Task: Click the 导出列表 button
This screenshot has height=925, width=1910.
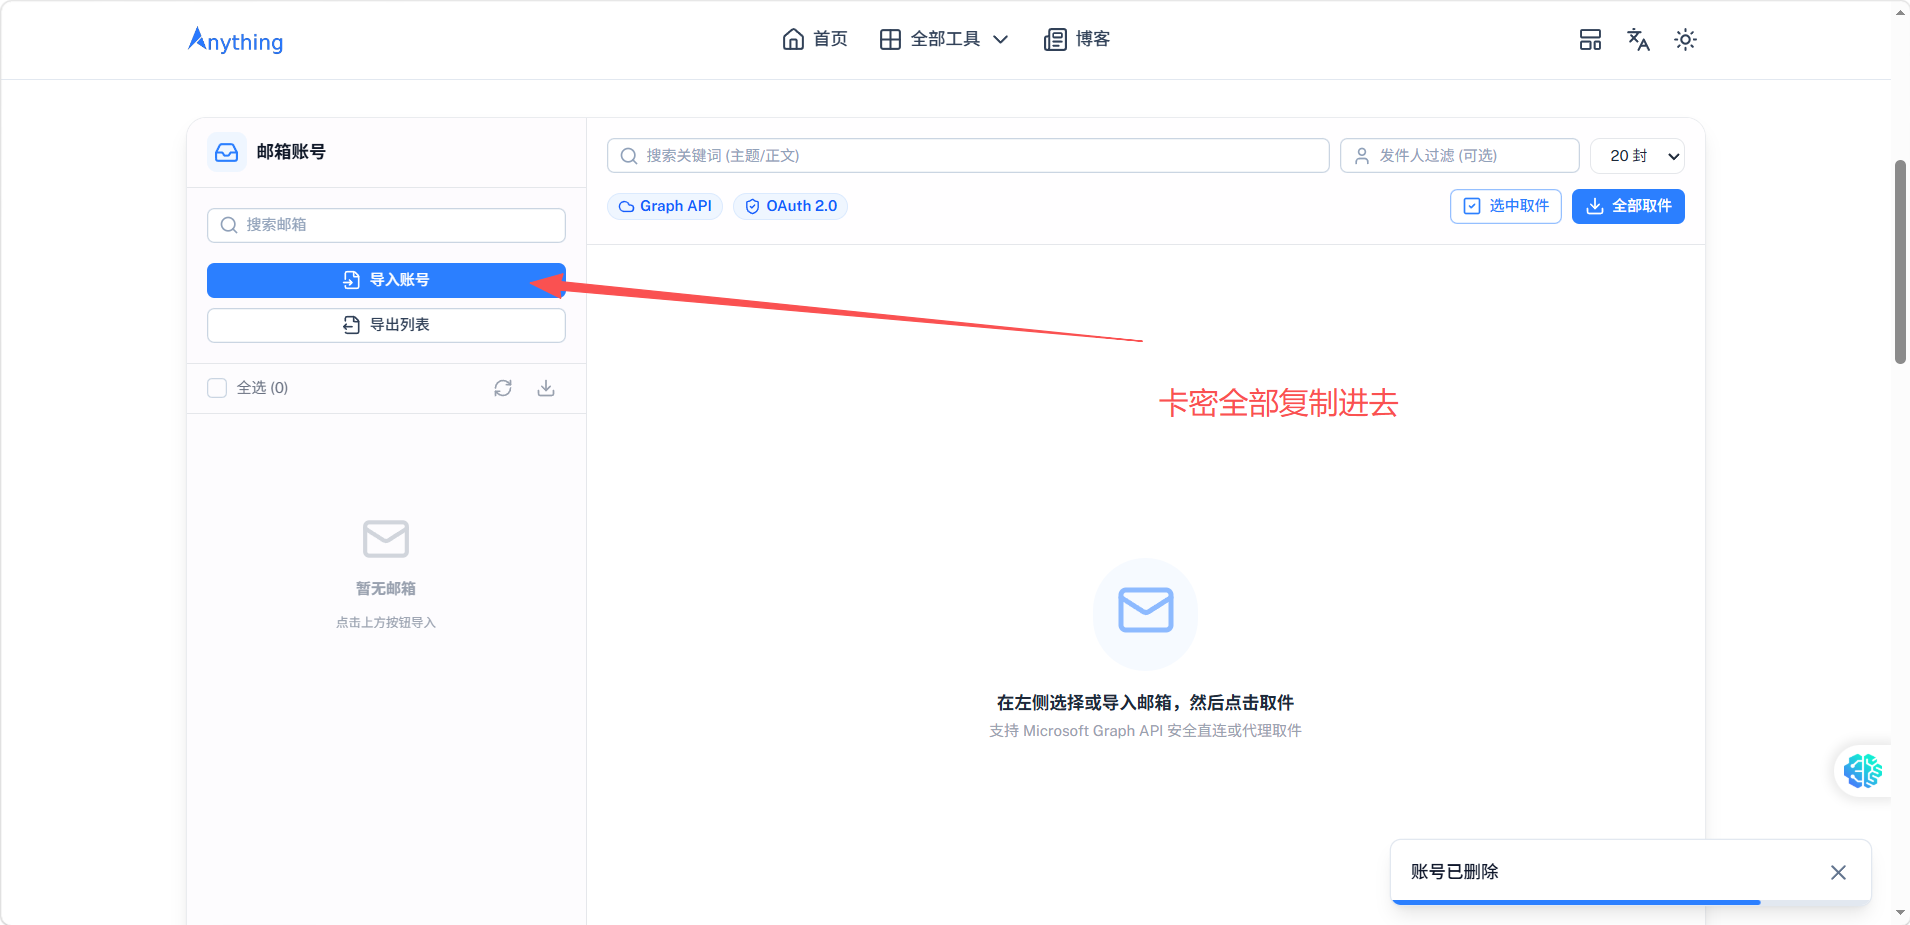Action: click(x=386, y=325)
